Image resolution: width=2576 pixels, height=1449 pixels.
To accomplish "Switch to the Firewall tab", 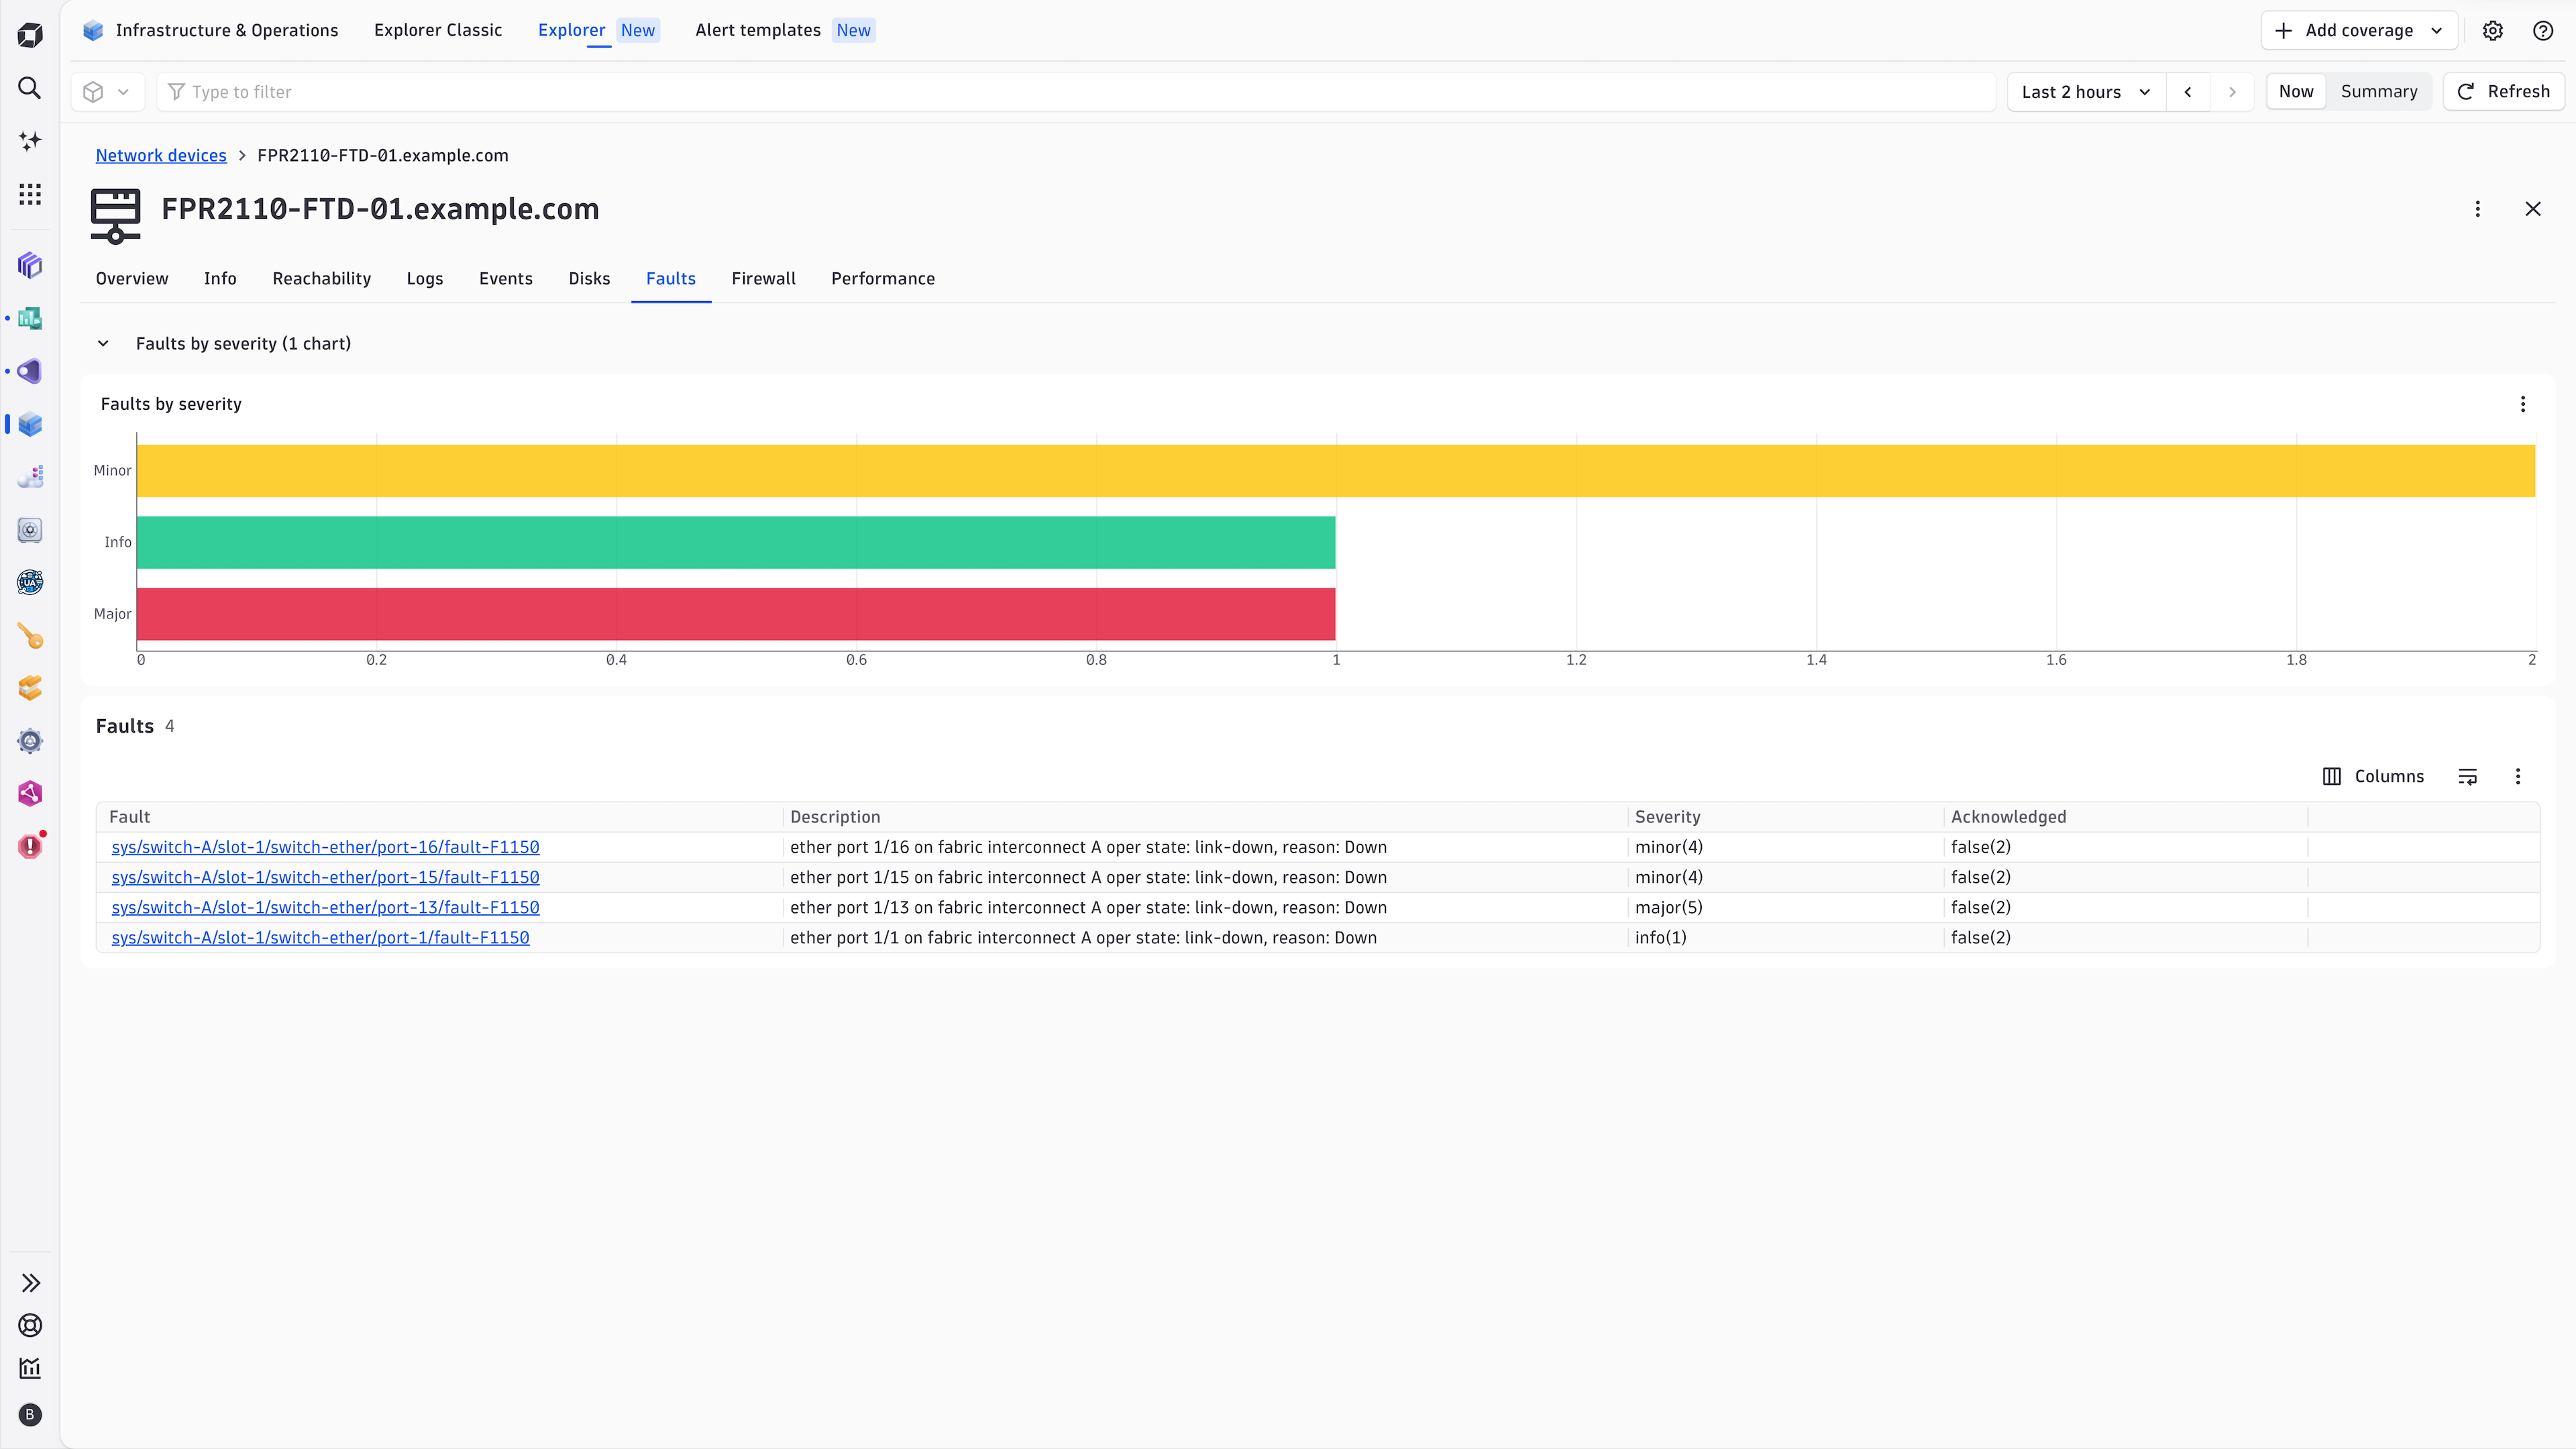I will point(763,279).
